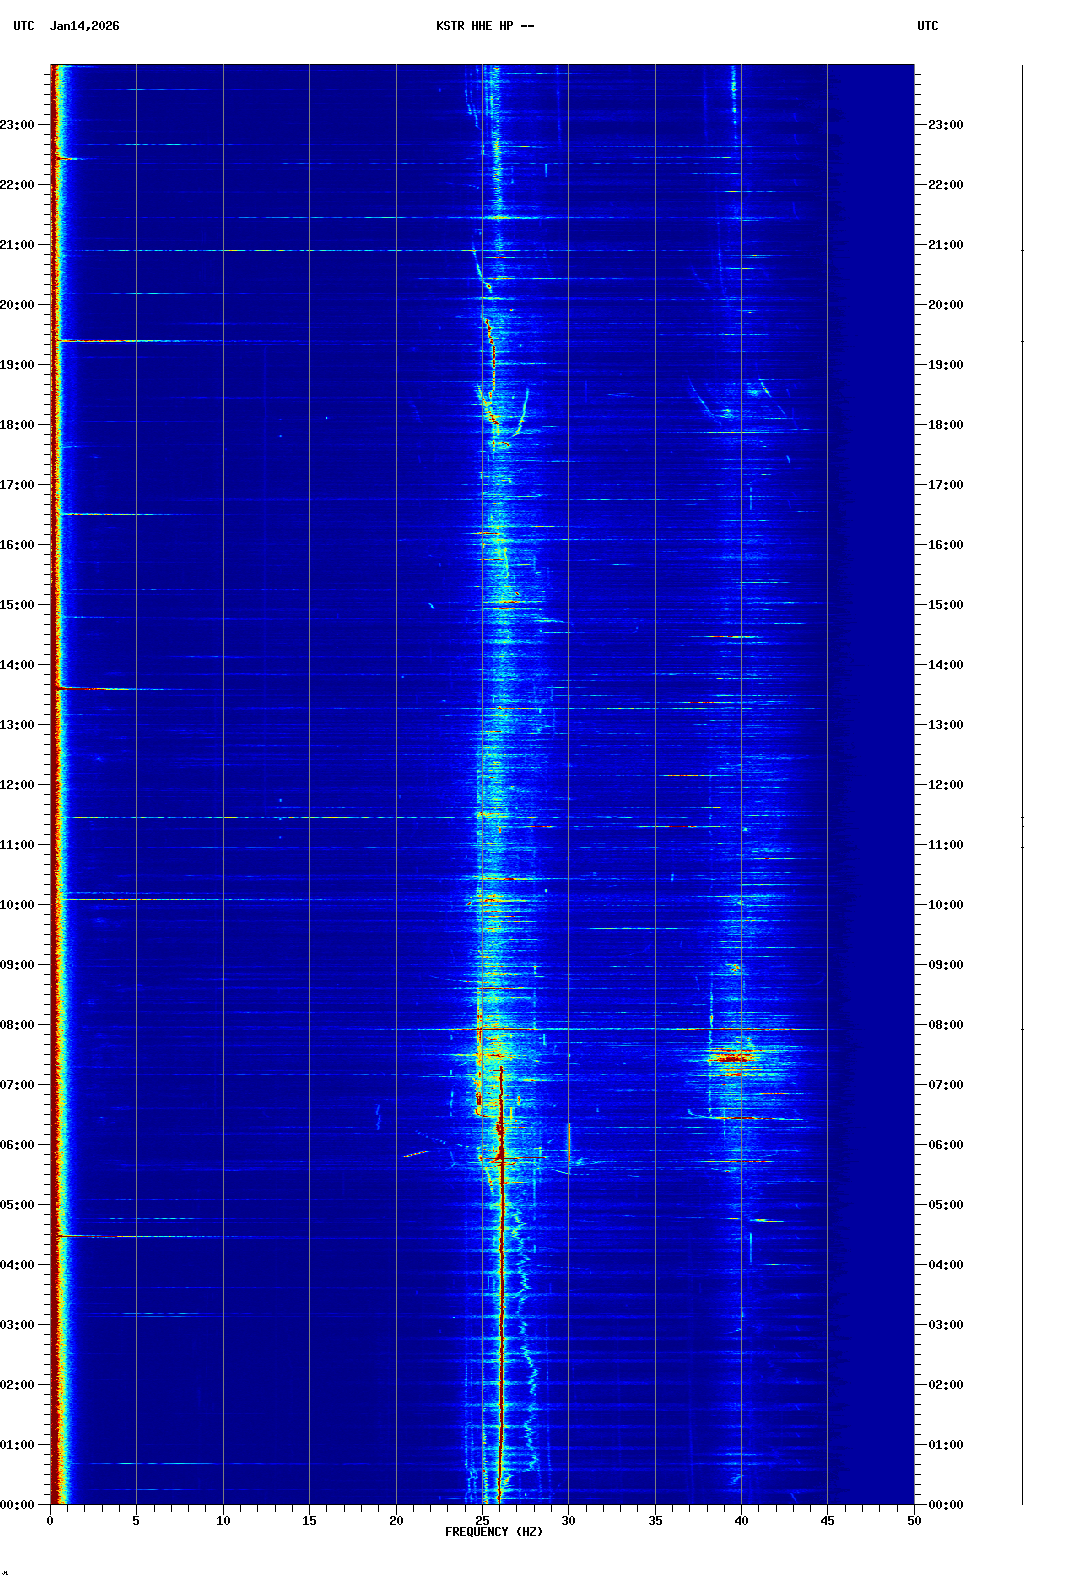Screen dimensions: 1066x1584
Task: Click the UTC label in the top-right corner
Action: pyautogui.click(x=927, y=26)
